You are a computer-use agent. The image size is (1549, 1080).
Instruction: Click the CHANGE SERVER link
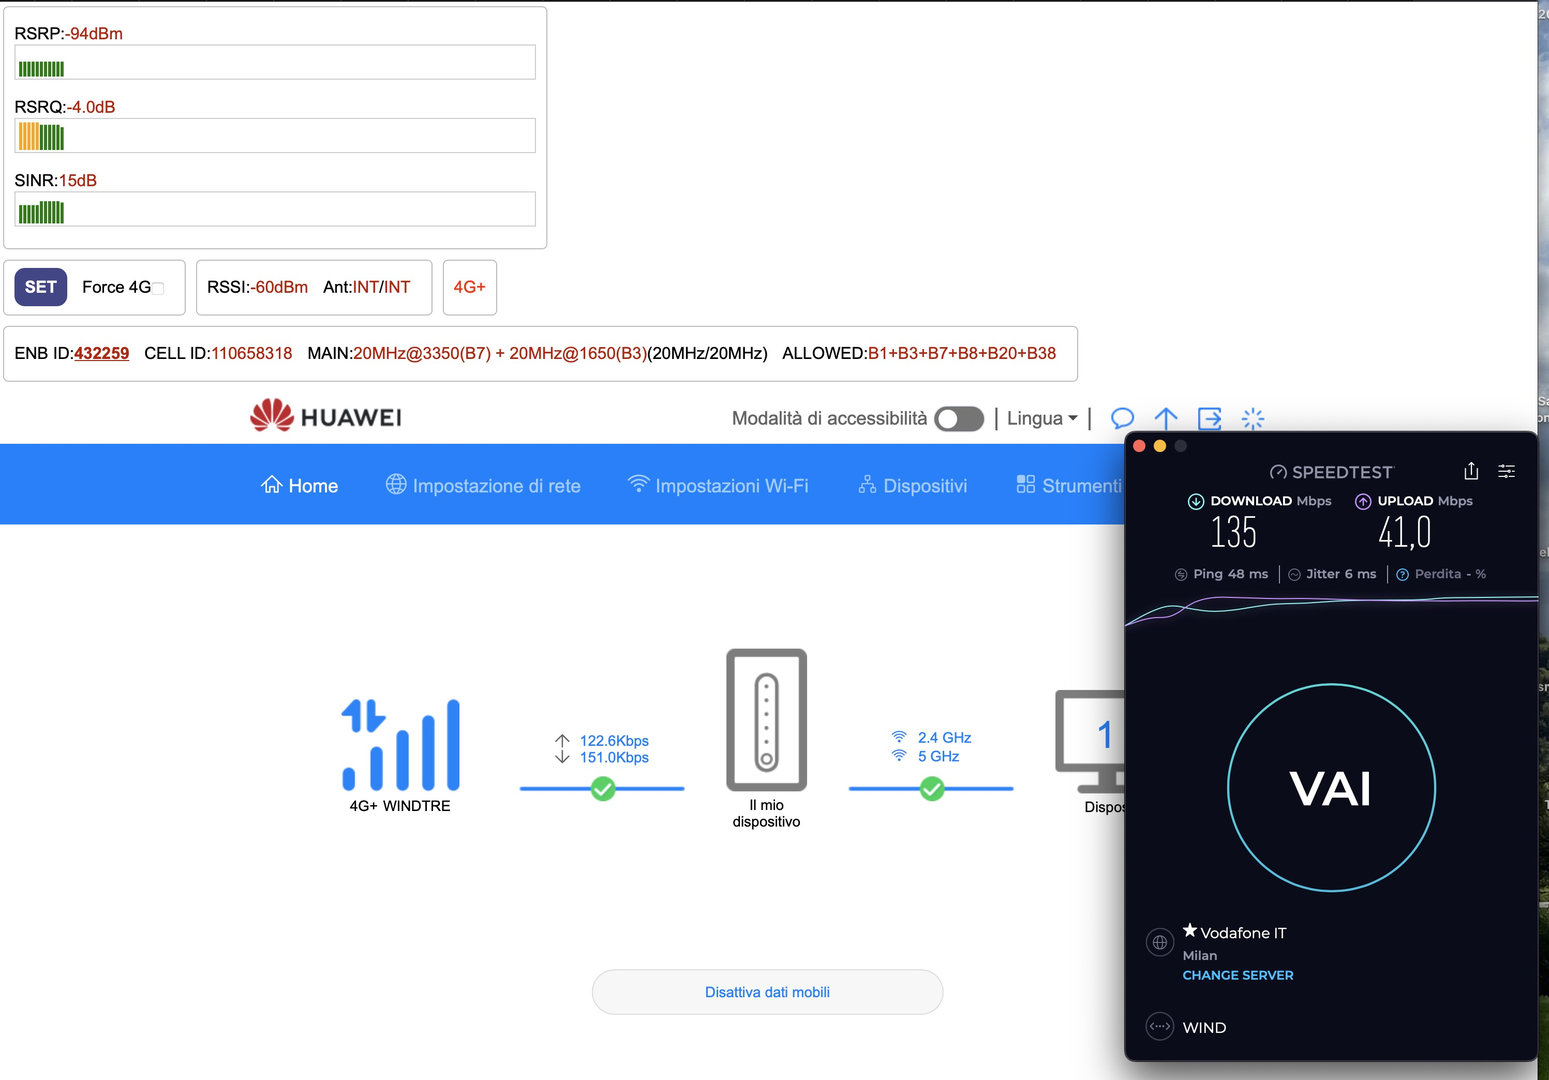[1238, 975]
